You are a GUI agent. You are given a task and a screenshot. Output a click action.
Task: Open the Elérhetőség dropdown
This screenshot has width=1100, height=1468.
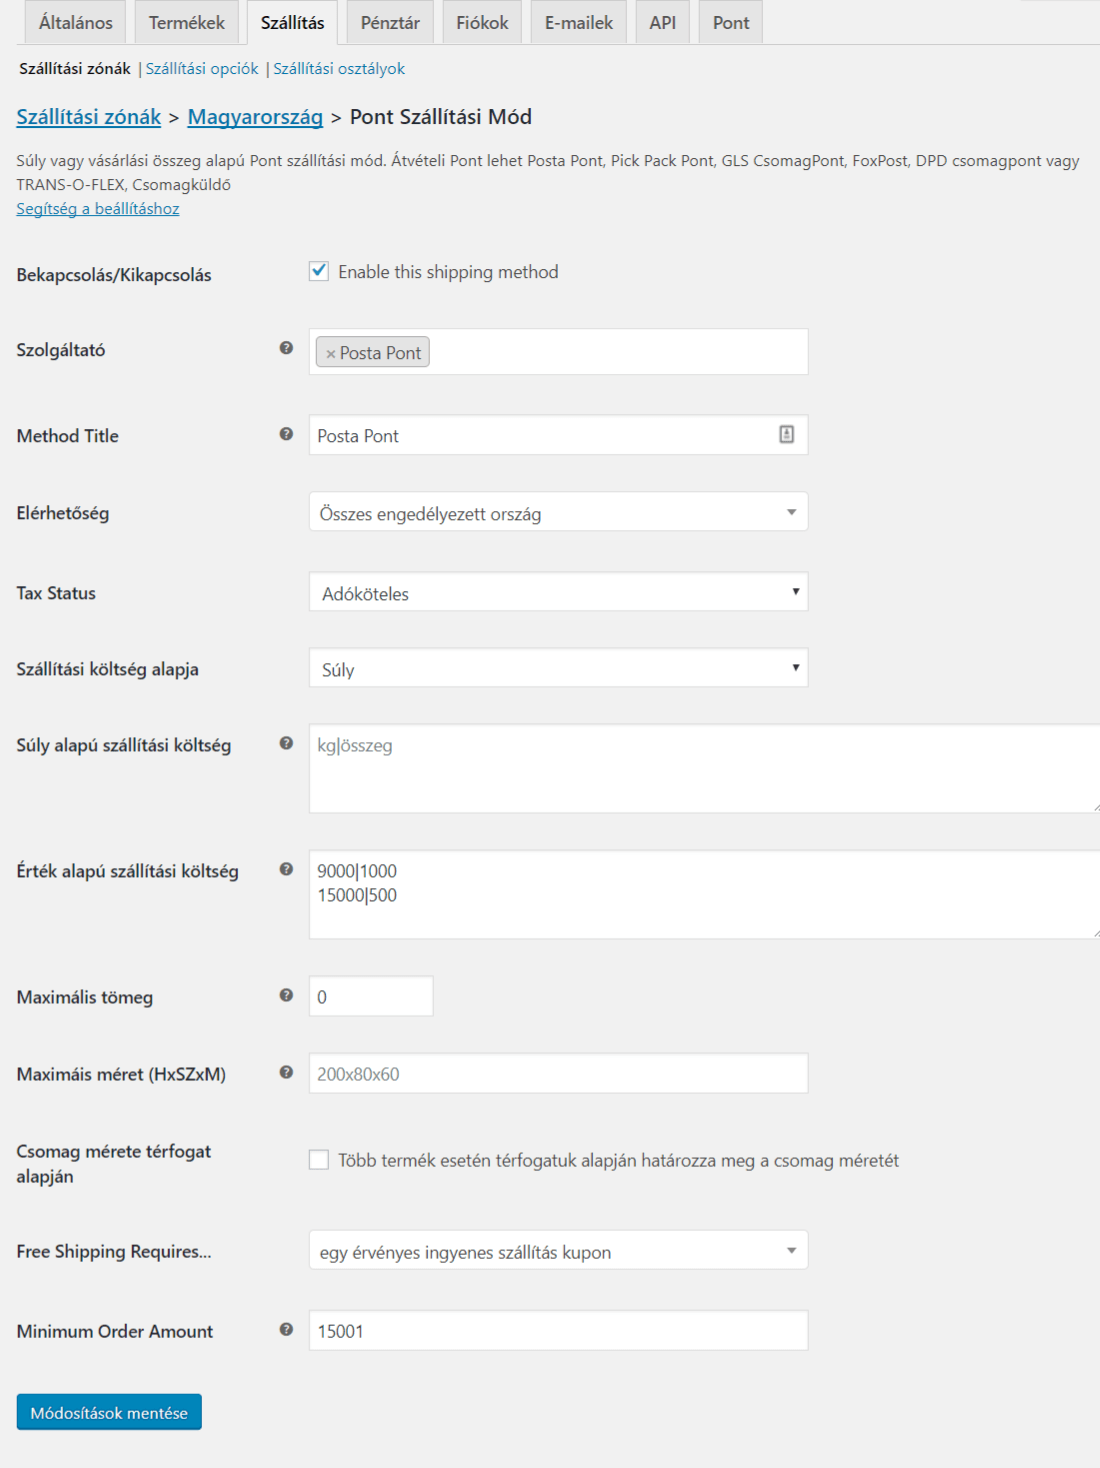pos(558,512)
